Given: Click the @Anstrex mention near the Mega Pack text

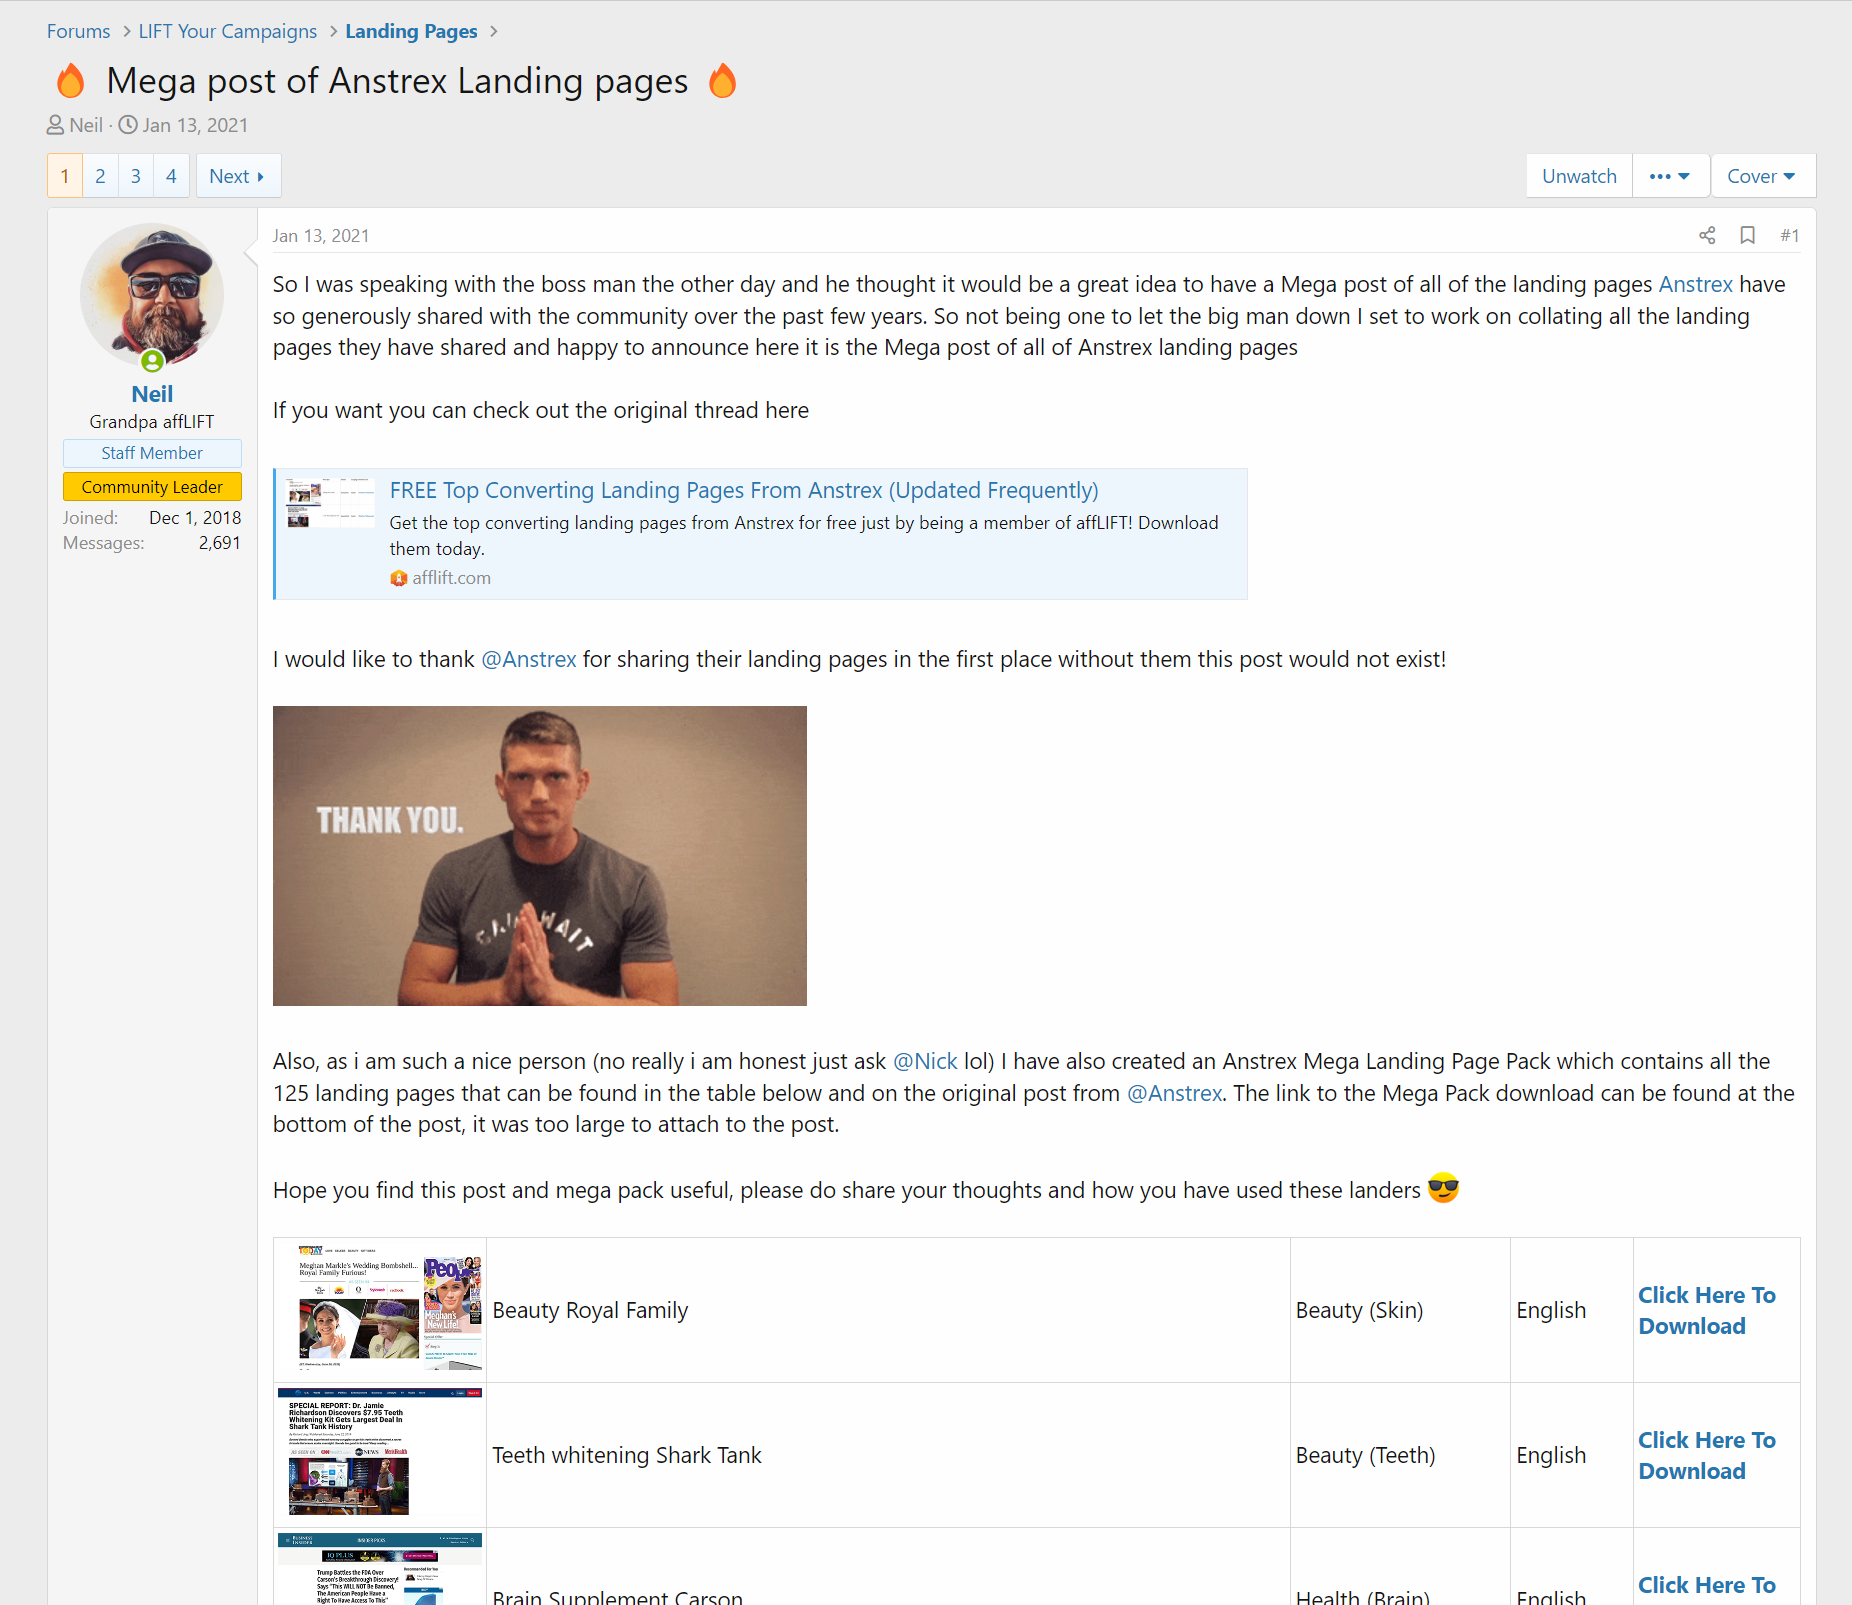Looking at the screenshot, I should tap(1175, 1093).
